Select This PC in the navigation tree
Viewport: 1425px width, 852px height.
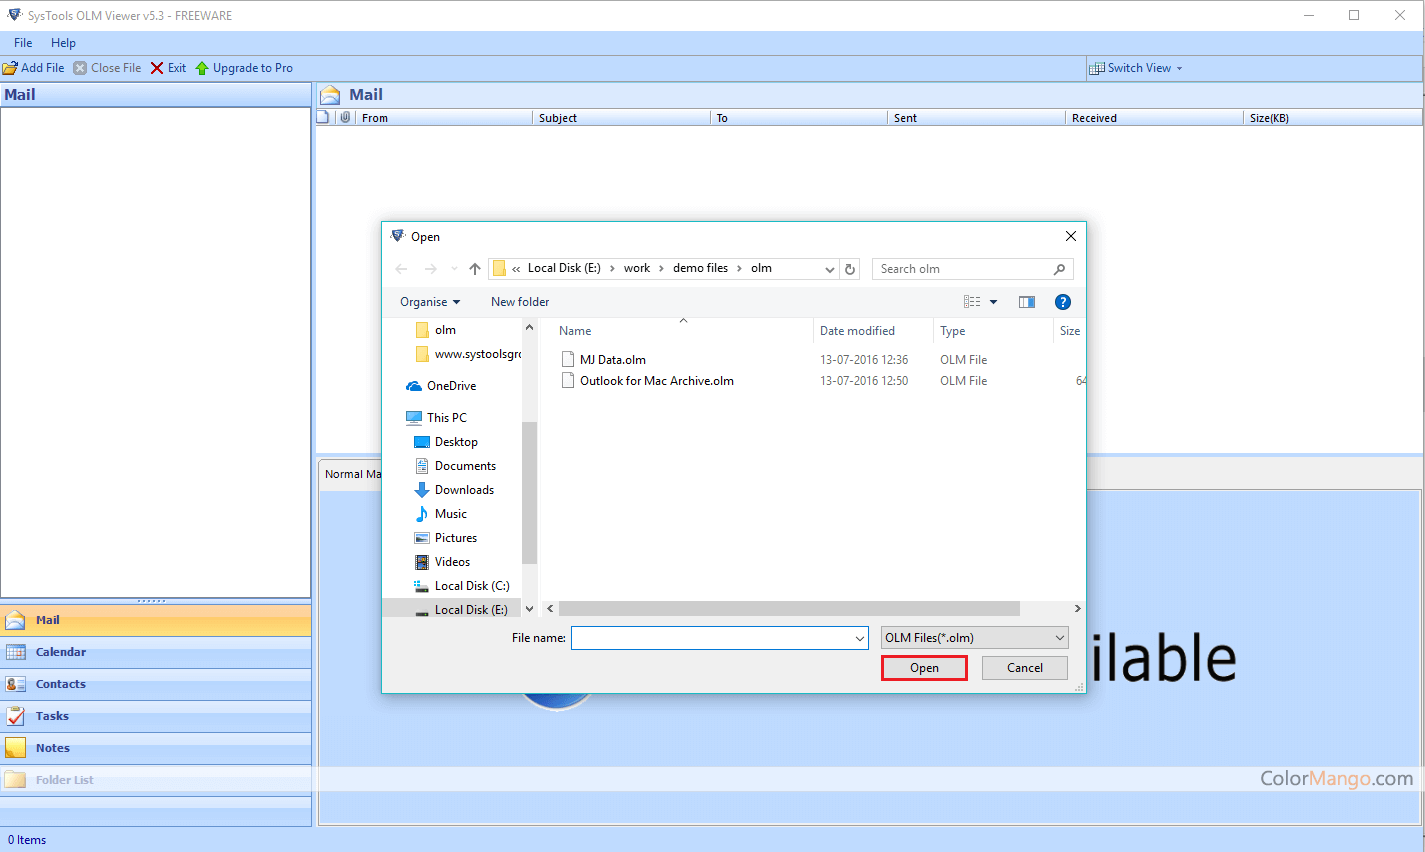click(436, 418)
